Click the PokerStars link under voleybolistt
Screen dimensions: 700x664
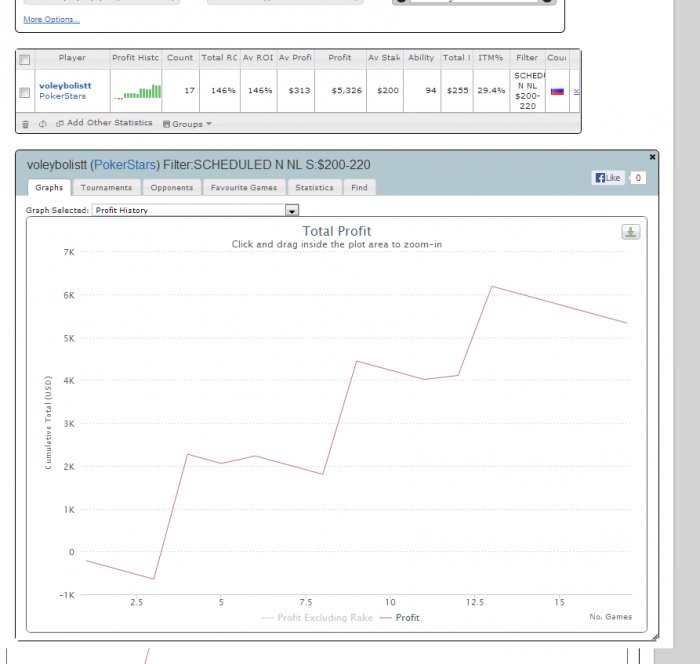62,96
